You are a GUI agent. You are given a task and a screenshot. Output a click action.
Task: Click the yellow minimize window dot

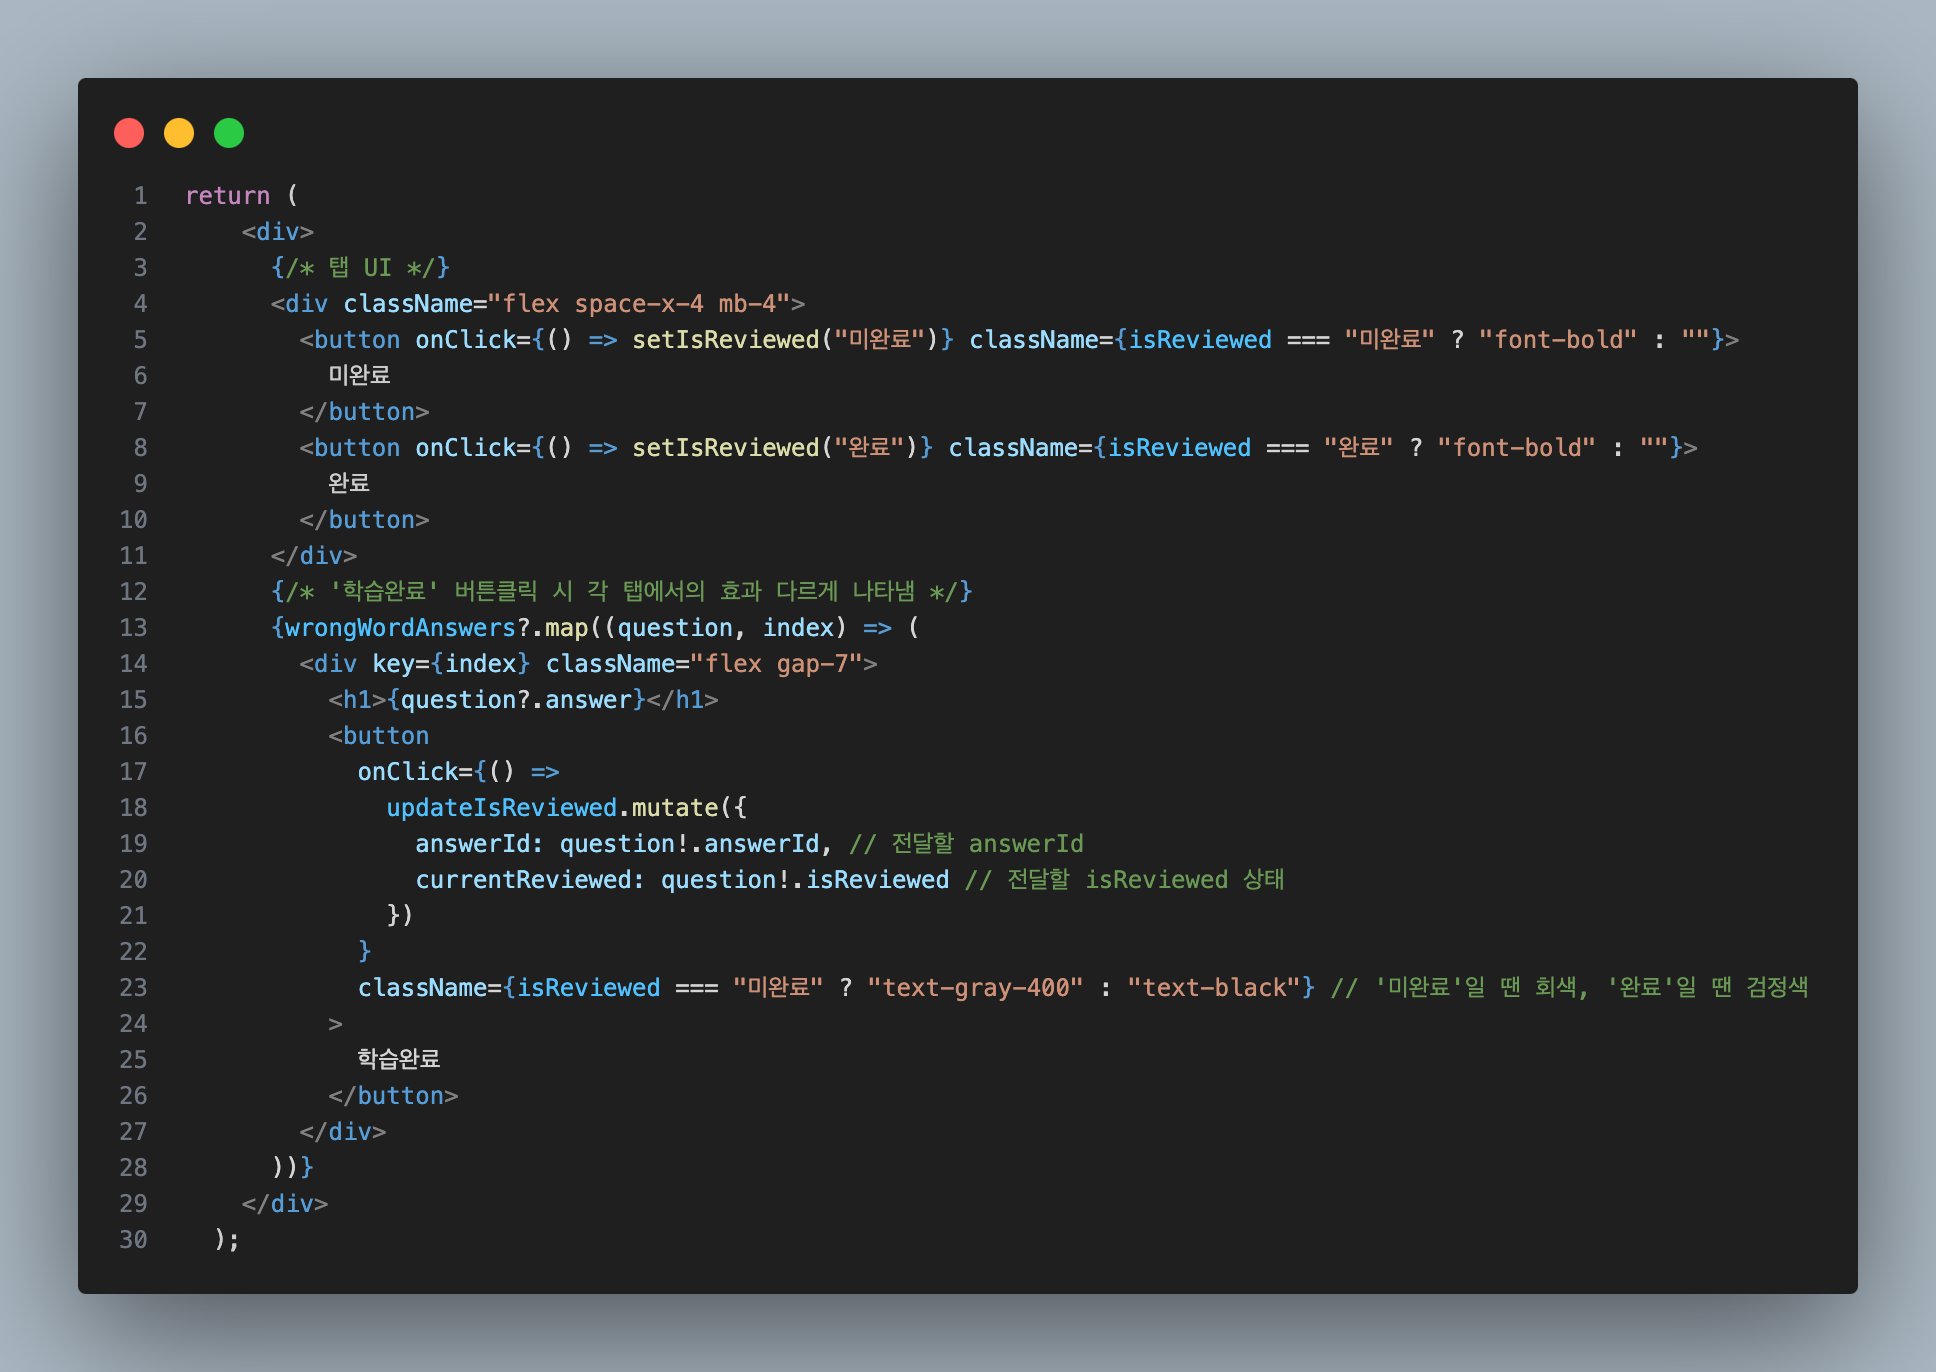179,133
